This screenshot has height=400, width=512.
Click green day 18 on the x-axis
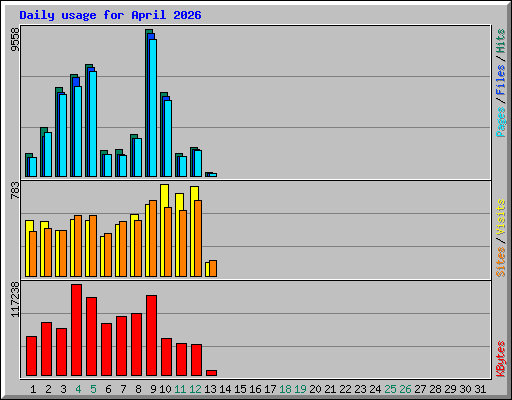pyautogui.click(x=285, y=389)
